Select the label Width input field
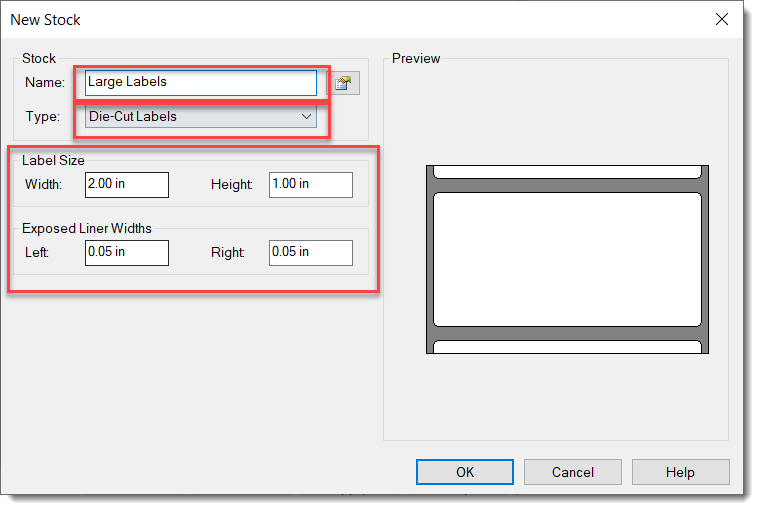This screenshot has width=759, height=510. [x=126, y=185]
